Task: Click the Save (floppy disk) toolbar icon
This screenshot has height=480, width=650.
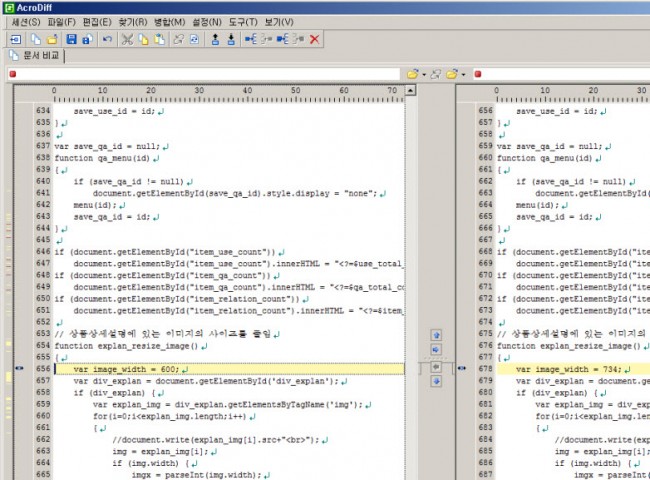Action: point(70,39)
